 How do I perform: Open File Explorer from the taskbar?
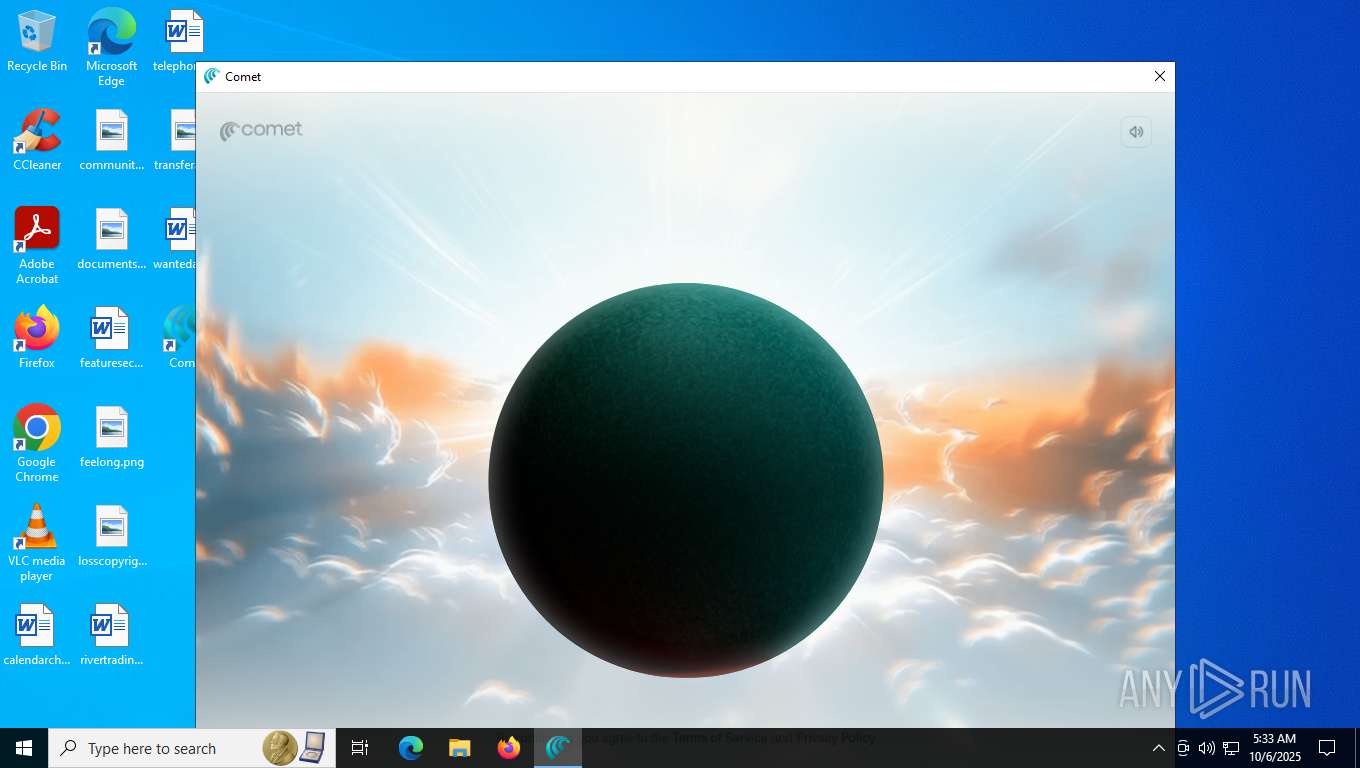[x=460, y=748]
